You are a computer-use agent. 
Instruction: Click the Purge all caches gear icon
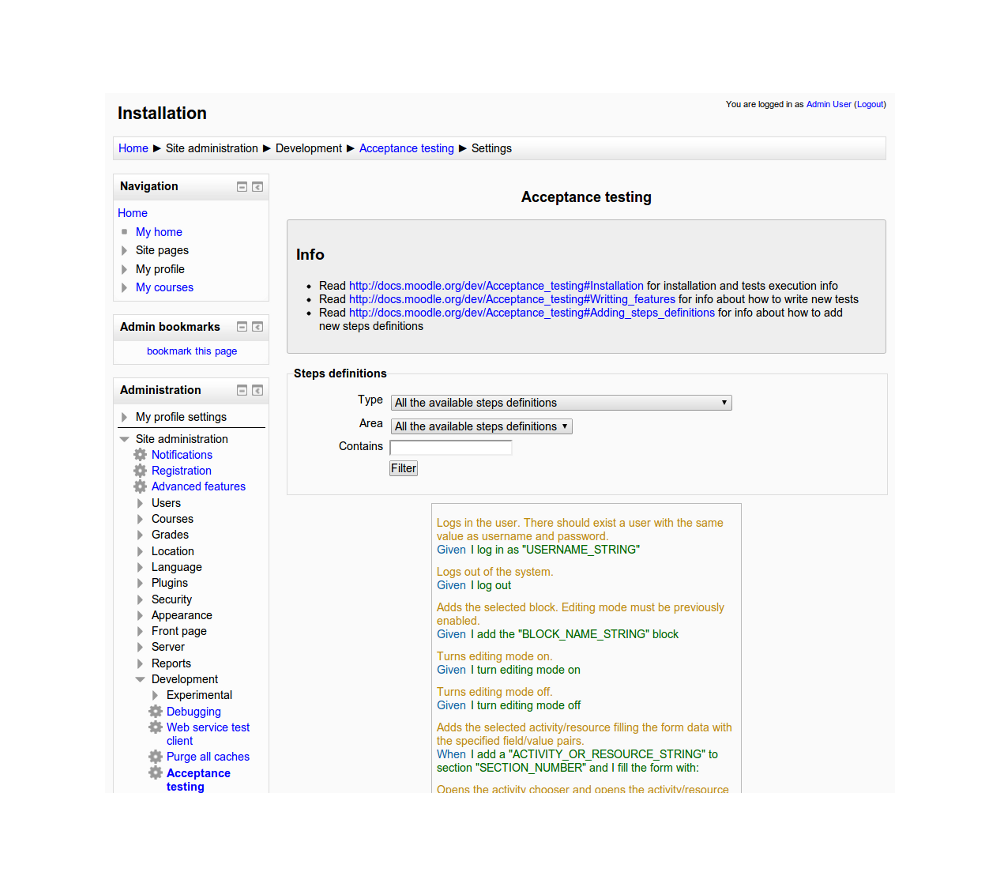(155, 756)
